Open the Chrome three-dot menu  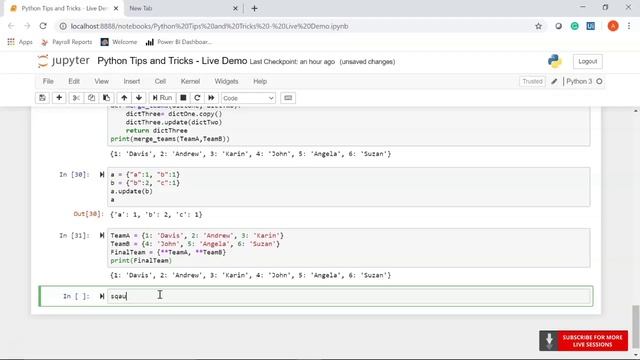click(629, 26)
